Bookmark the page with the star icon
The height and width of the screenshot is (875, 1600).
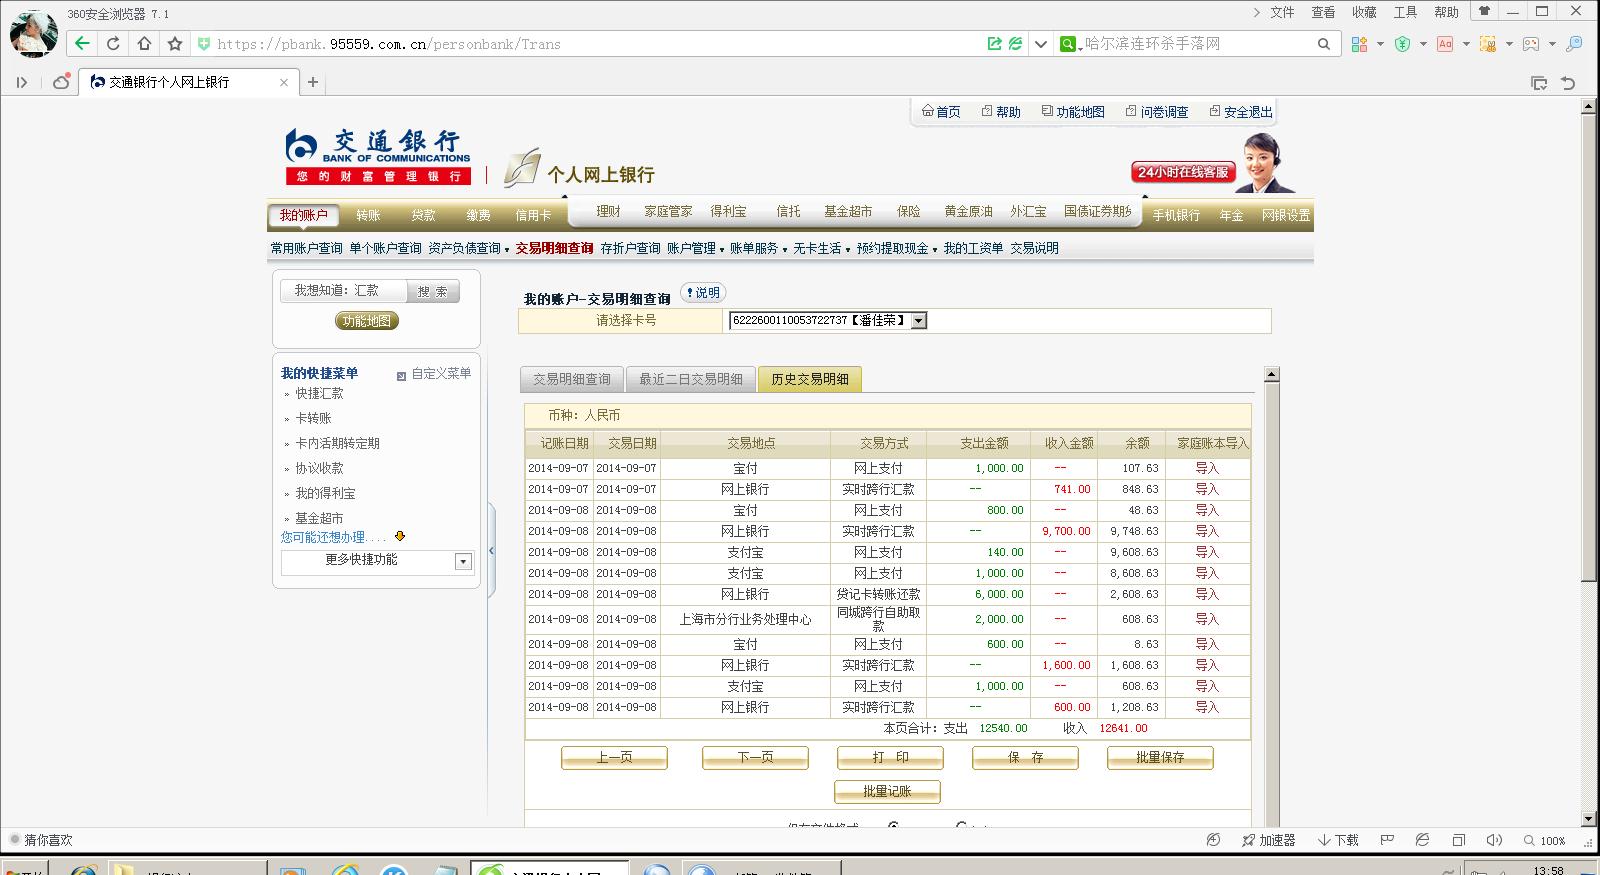pos(175,44)
